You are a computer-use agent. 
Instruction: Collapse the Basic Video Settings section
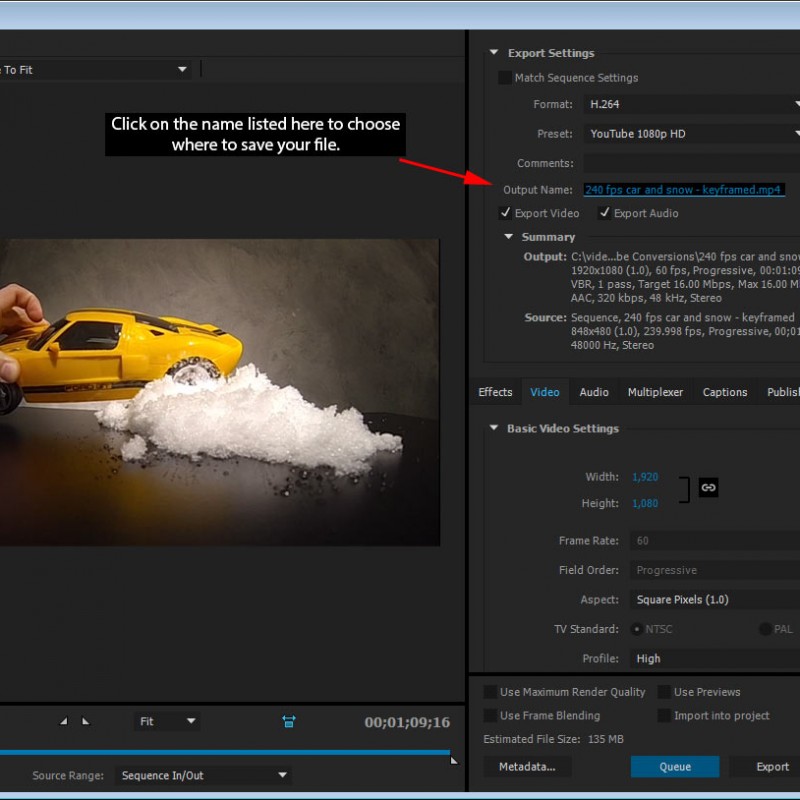[493, 428]
